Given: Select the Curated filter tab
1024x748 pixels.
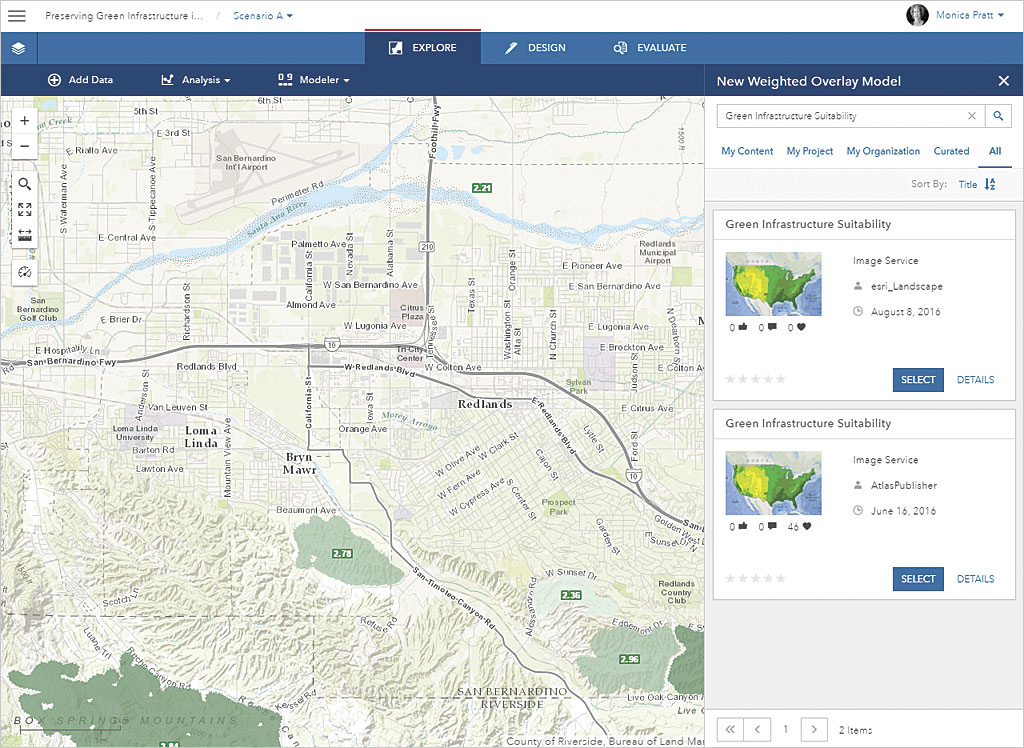Looking at the screenshot, I should pos(951,151).
